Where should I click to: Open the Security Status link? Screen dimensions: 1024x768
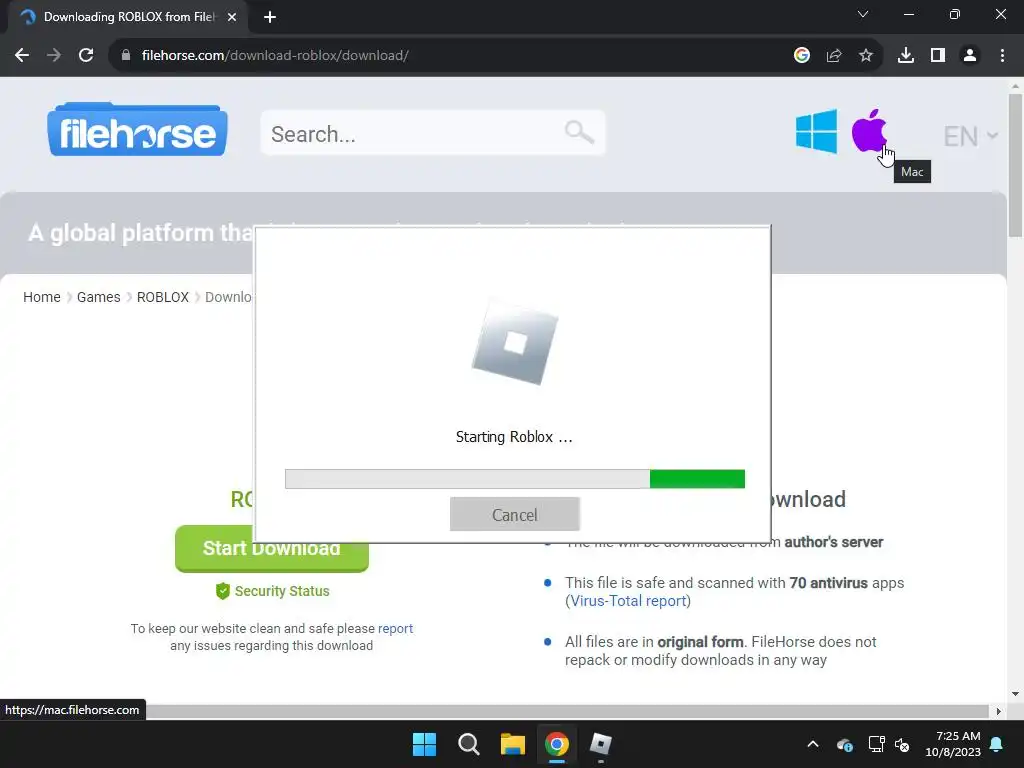coord(282,591)
